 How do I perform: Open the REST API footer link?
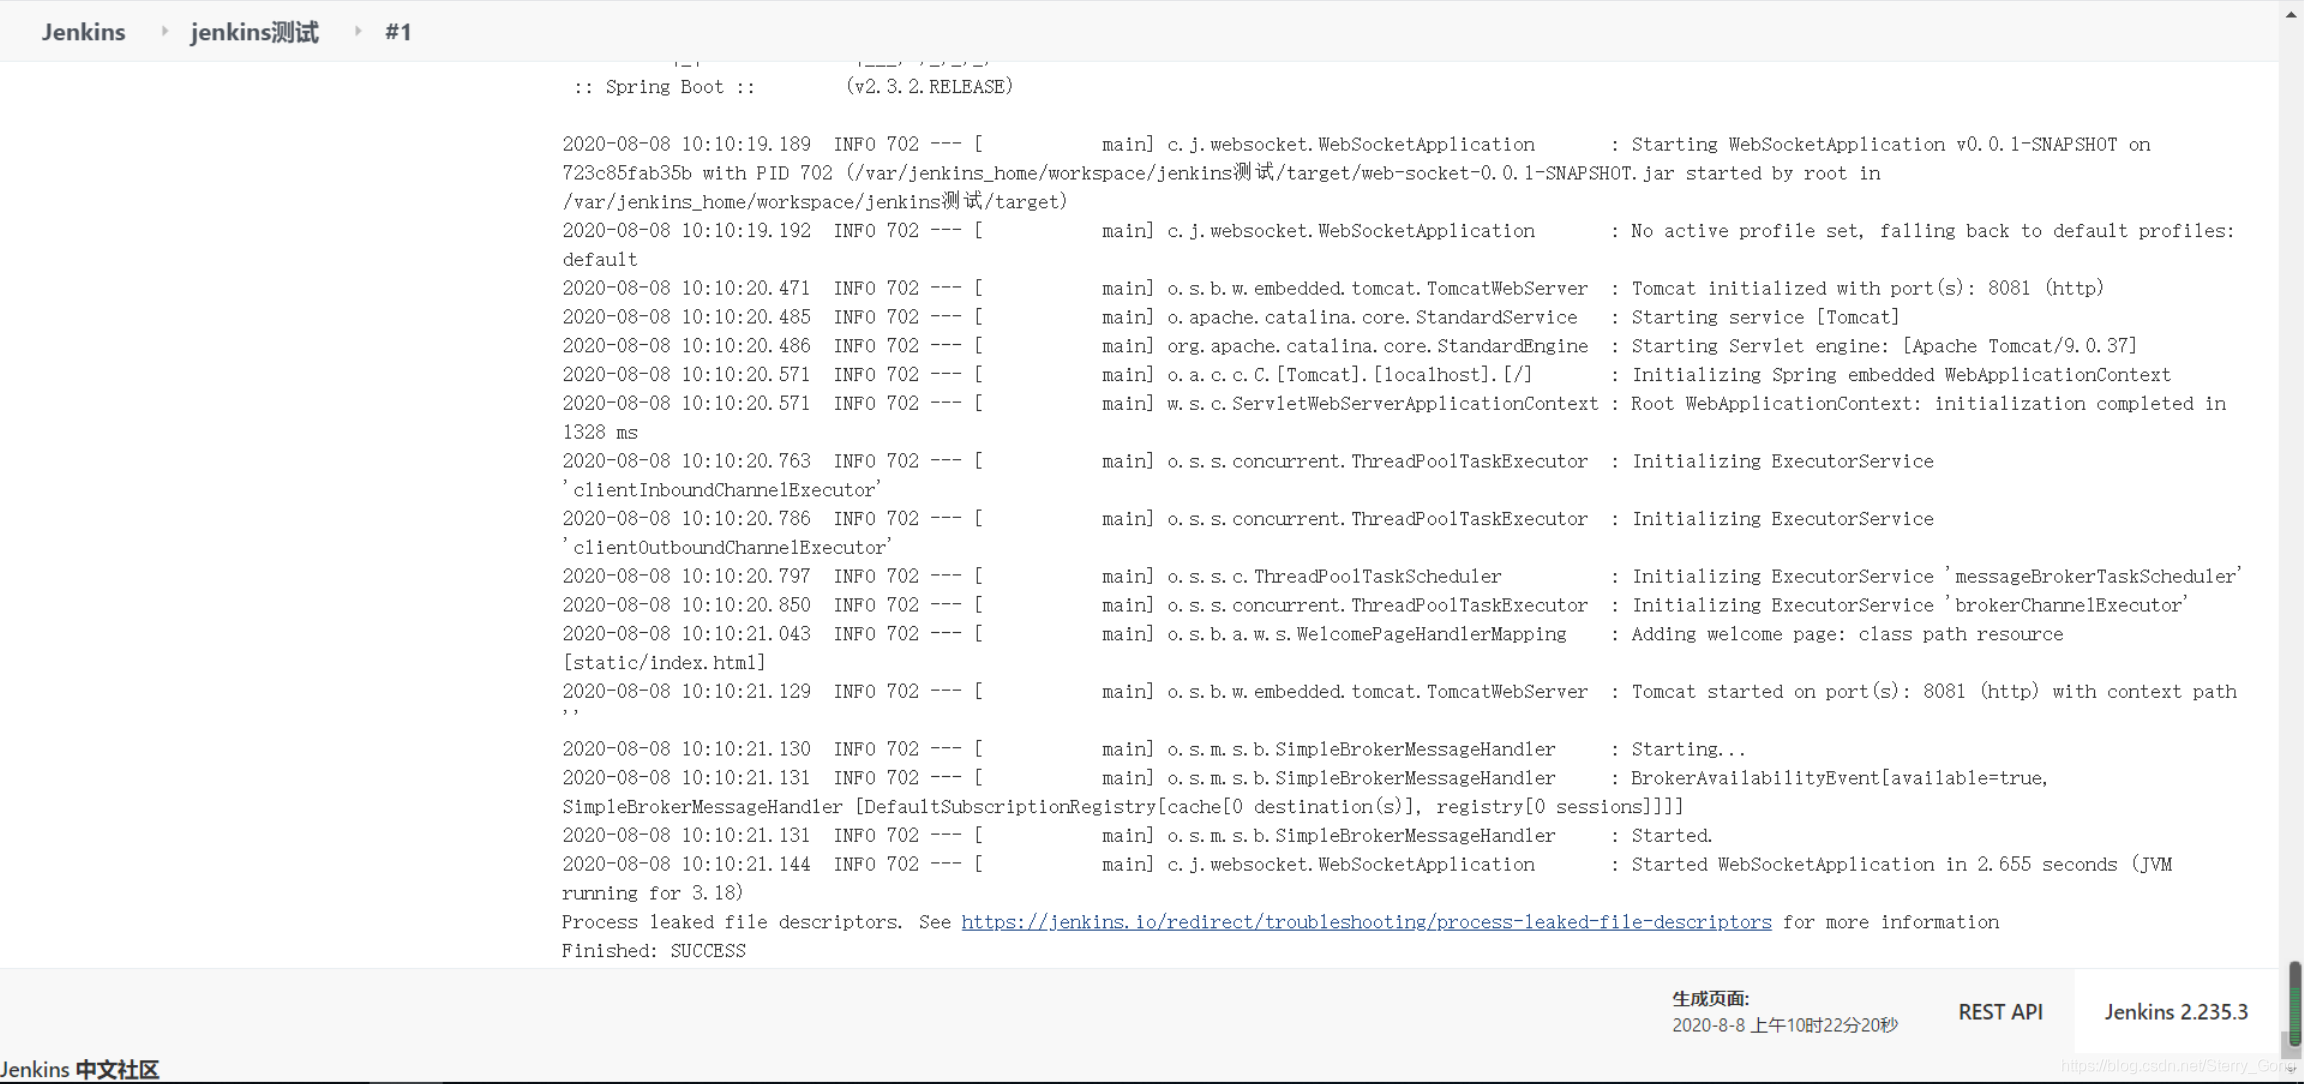2000,1012
